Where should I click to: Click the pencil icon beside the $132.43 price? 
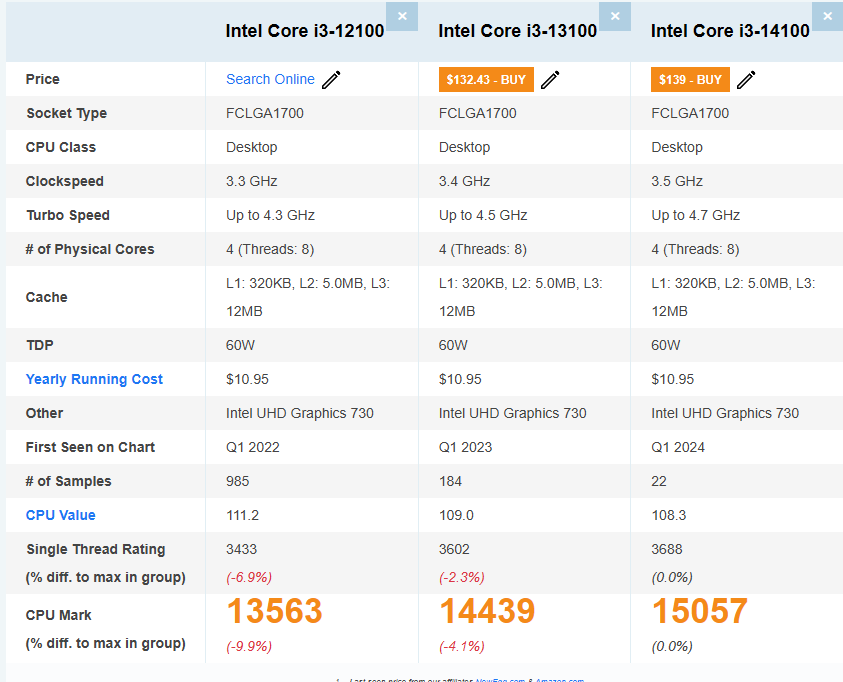click(x=550, y=80)
